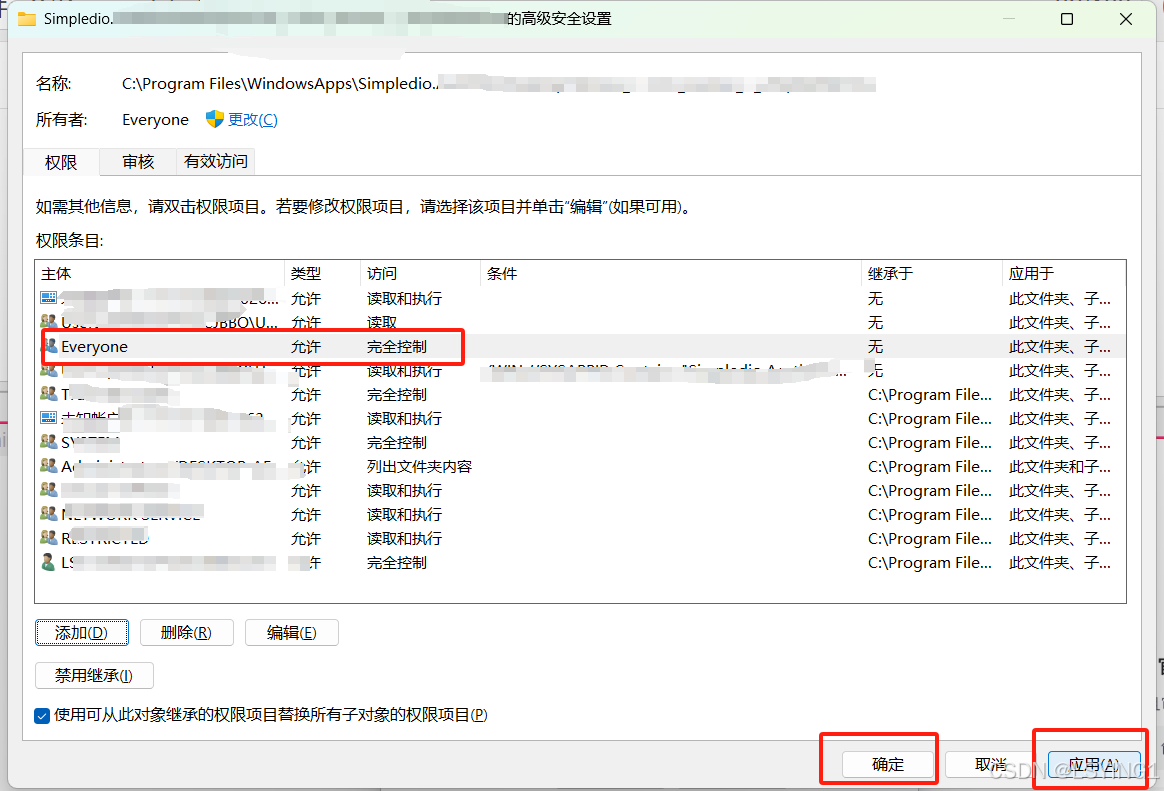Click the 条件 column header
1164x791 pixels.
tap(671, 274)
